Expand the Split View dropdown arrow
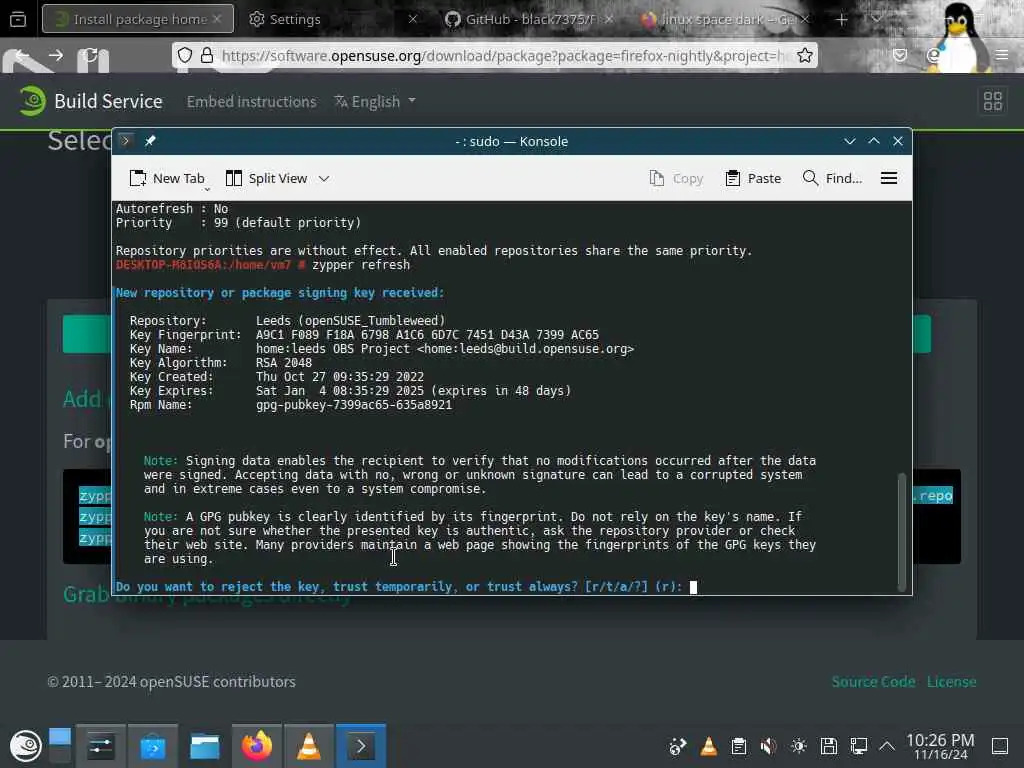Image resolution: width=1024 pixels, height=768 pixels. pos(324,178)
